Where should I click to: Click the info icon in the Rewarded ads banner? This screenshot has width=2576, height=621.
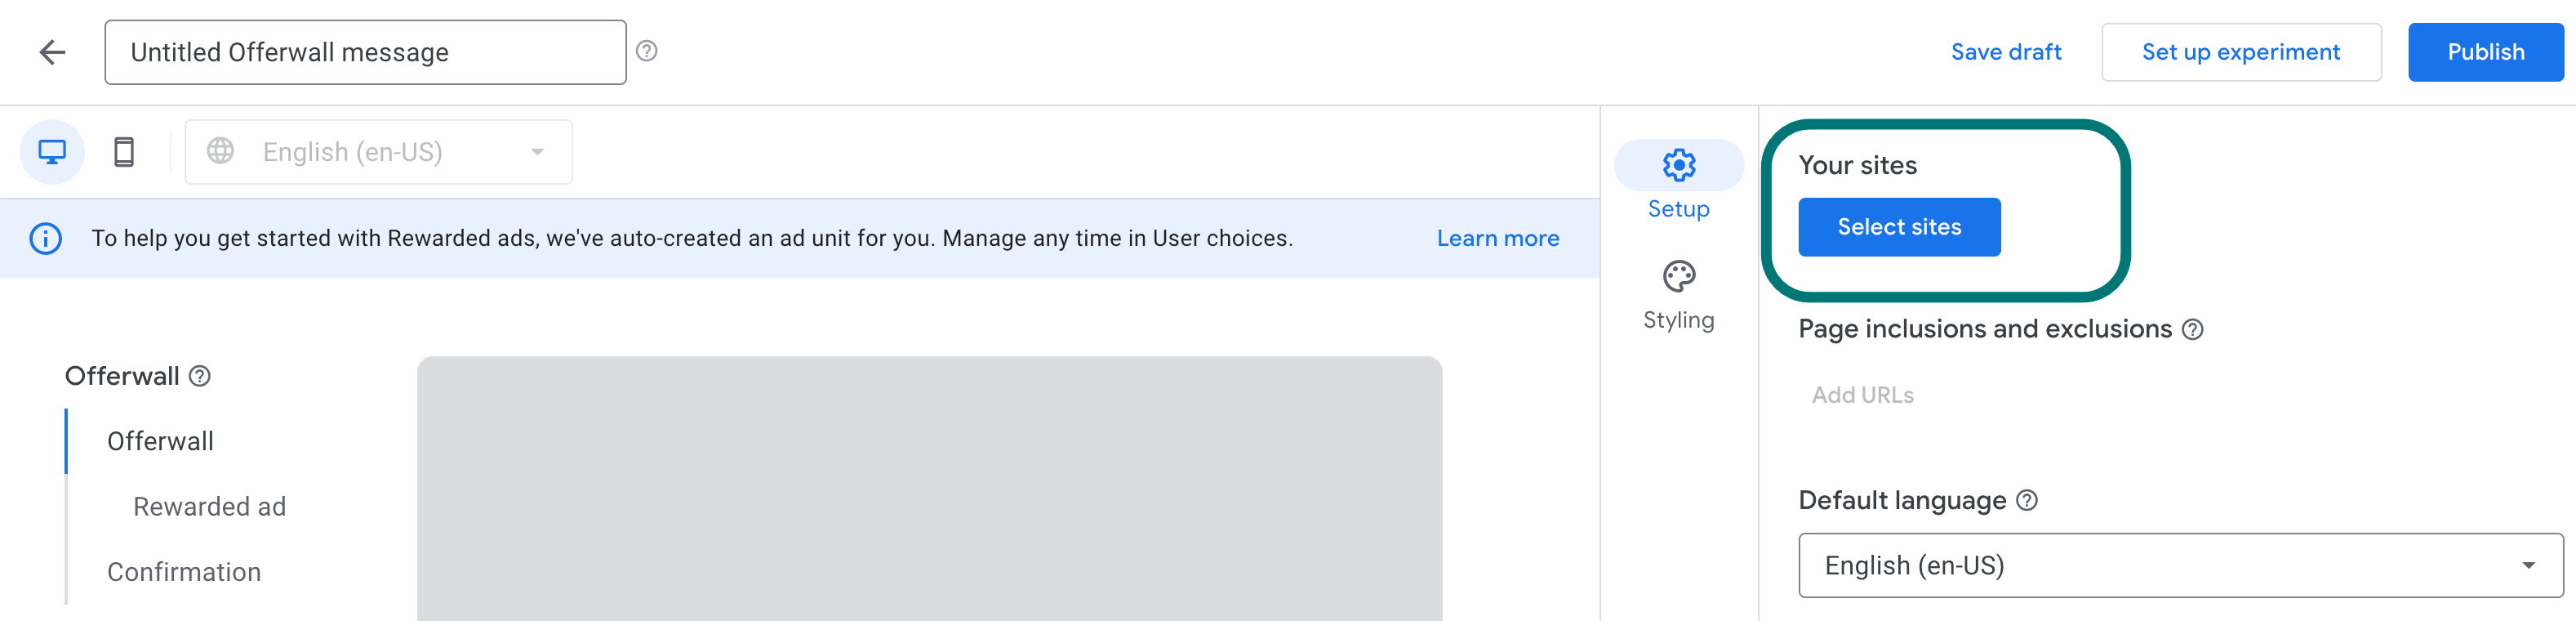pos(44,238)
